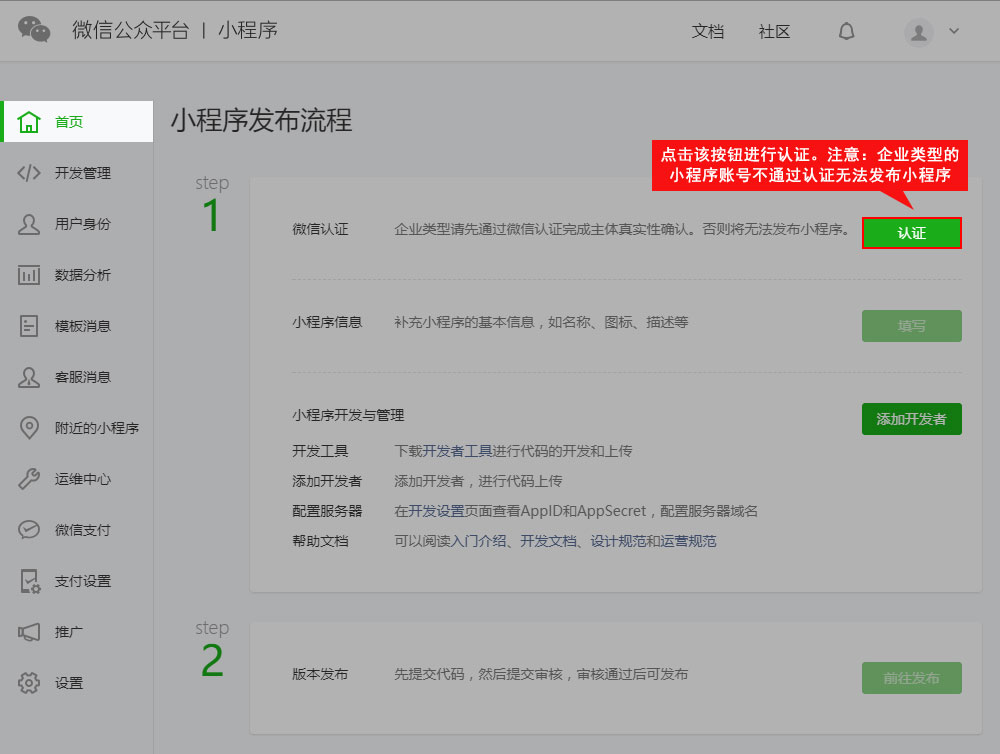Click the 前往发布 button
The image size is (1000, 754).
pyautogui.click(x=911, y=678)
